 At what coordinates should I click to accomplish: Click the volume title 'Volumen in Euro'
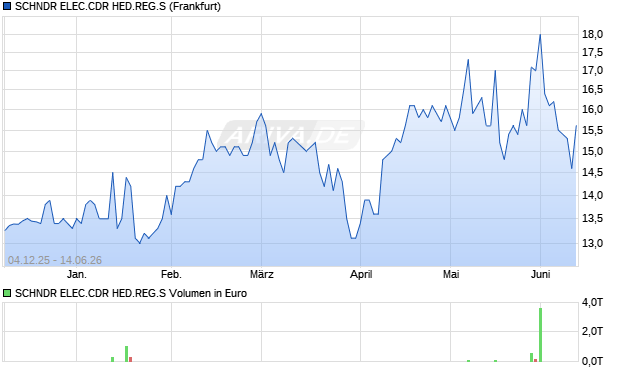208,293
